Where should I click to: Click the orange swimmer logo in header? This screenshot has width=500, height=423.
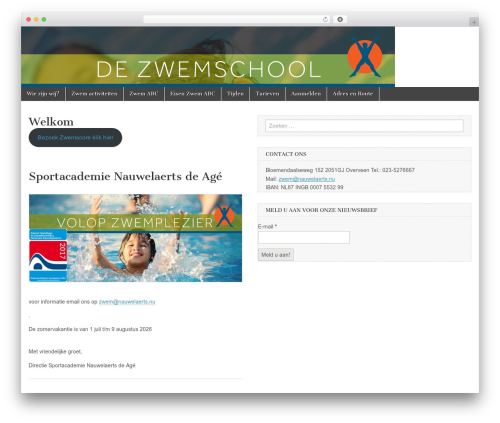pos(365,57)
